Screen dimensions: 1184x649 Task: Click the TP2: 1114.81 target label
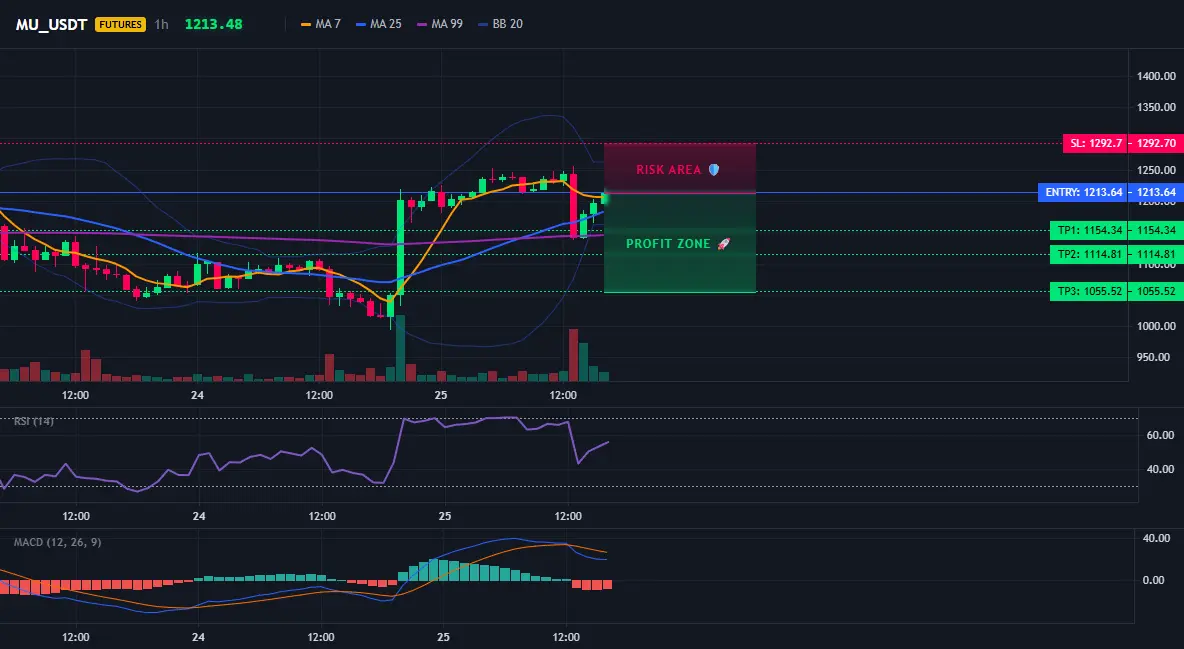(1088, 255)
